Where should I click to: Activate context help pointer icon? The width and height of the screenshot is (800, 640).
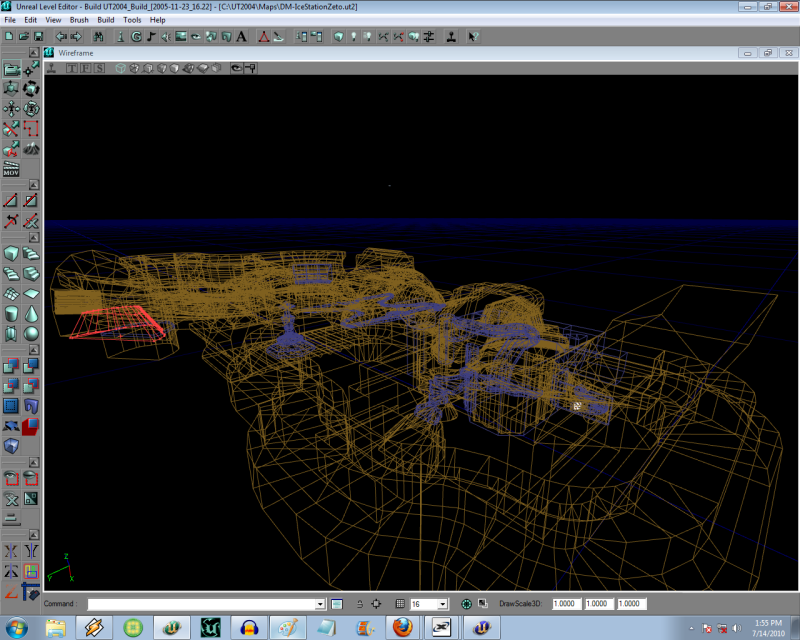coord(473,37)
